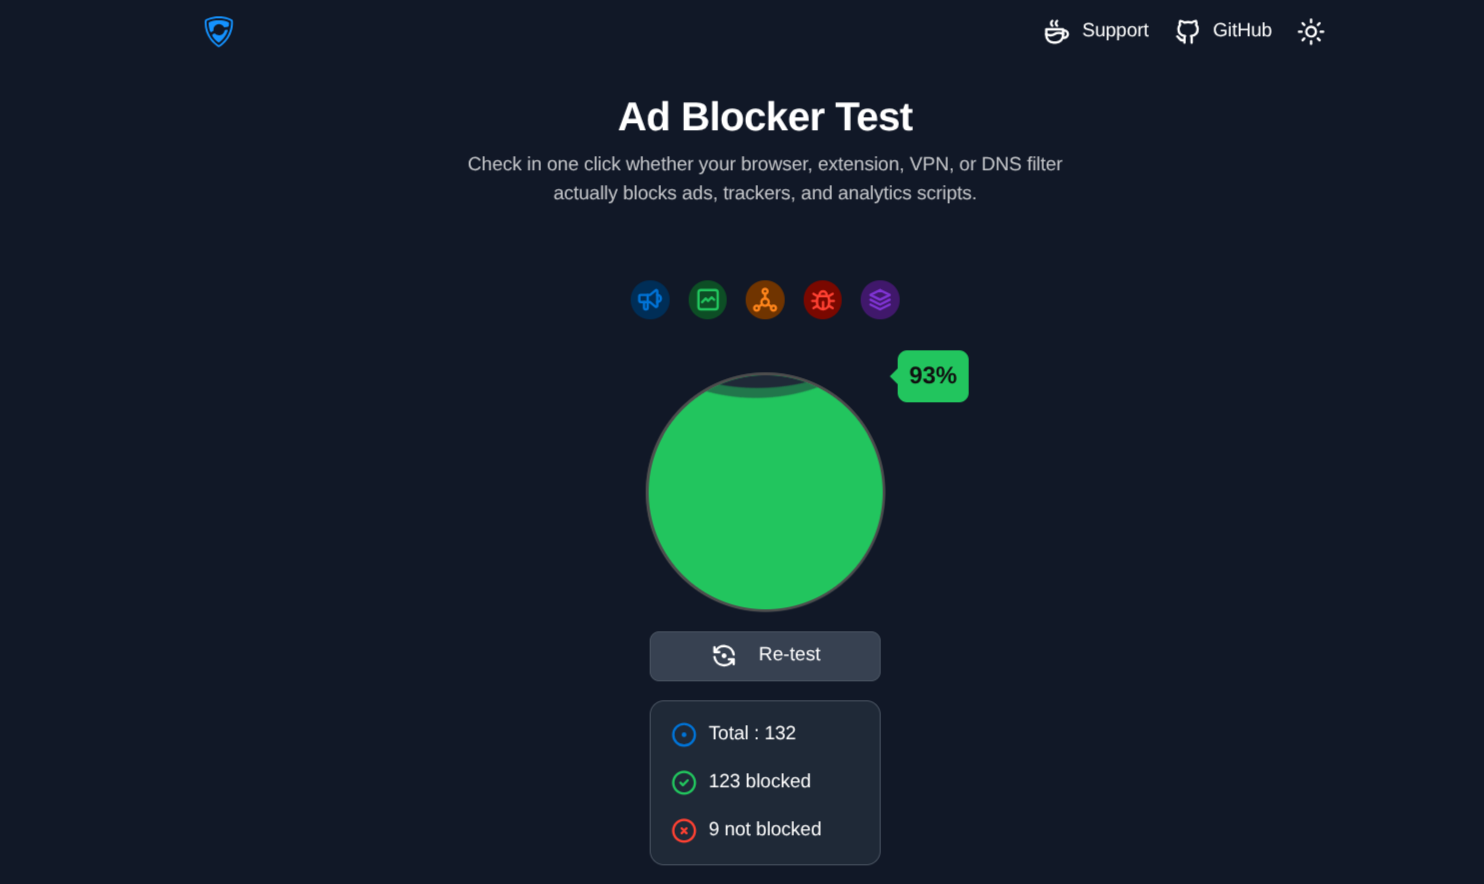Viewport: 1484px width, 884px height.
Task: Click the green circular score gauge
Action: click(x=765, y=492)
